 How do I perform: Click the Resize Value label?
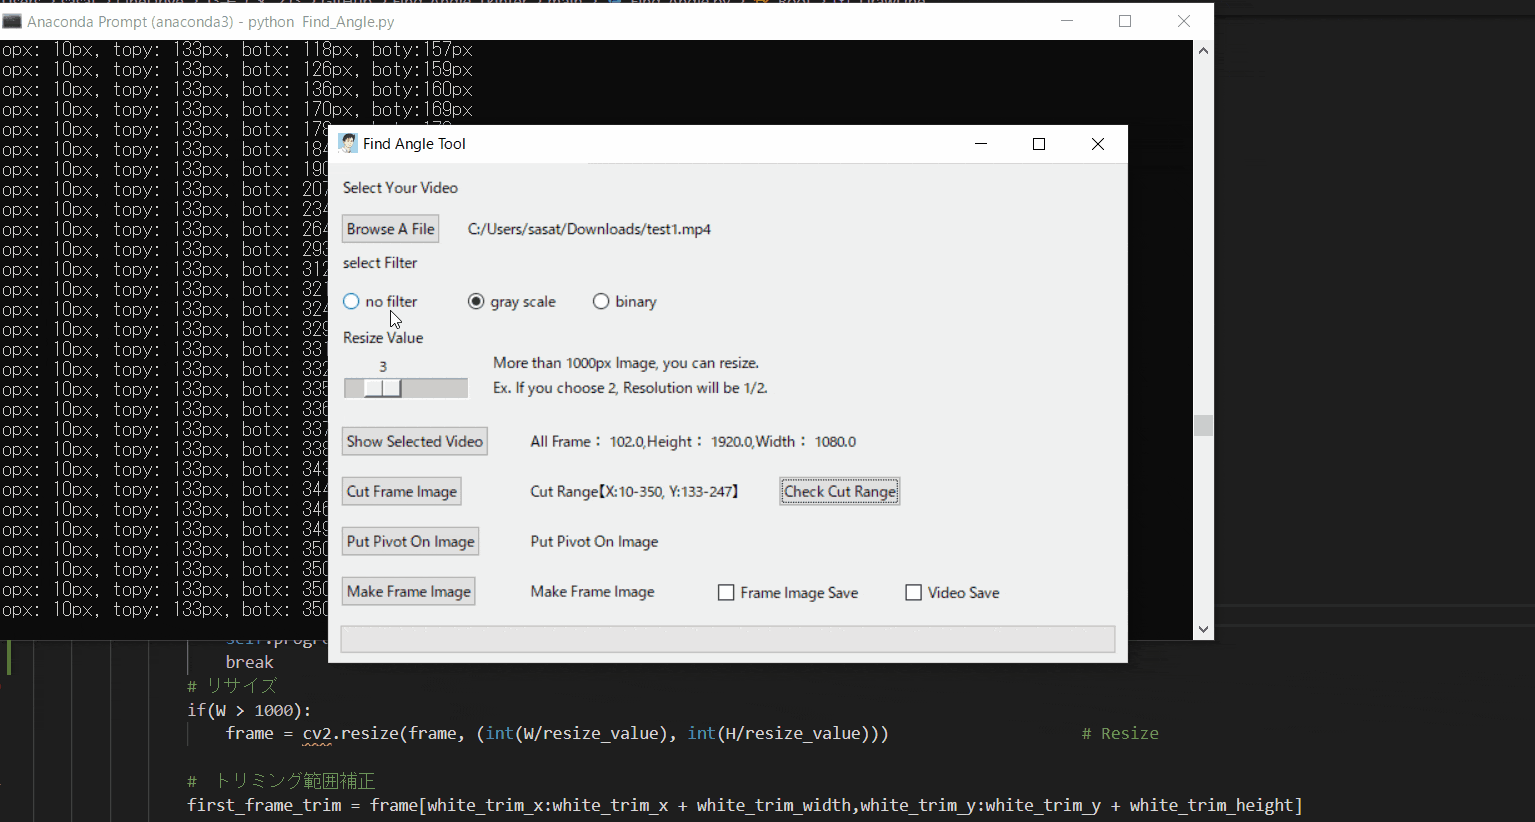point(383,338)
